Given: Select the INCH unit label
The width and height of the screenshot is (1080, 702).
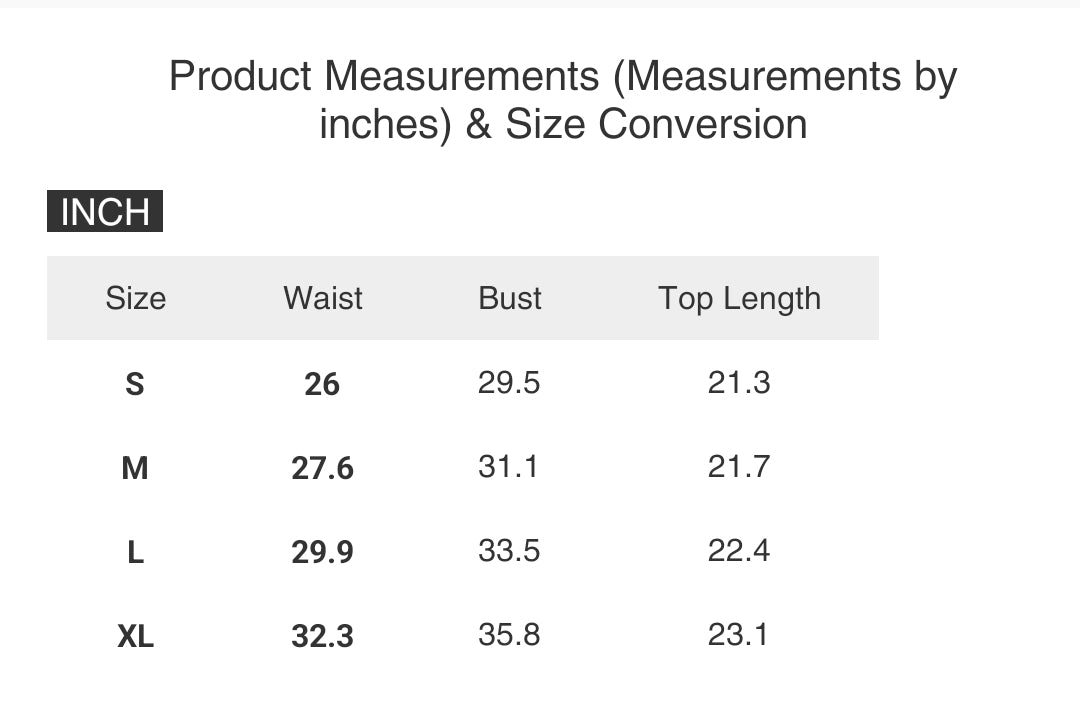Looking at the screenshot, I should tap(105, 211).
